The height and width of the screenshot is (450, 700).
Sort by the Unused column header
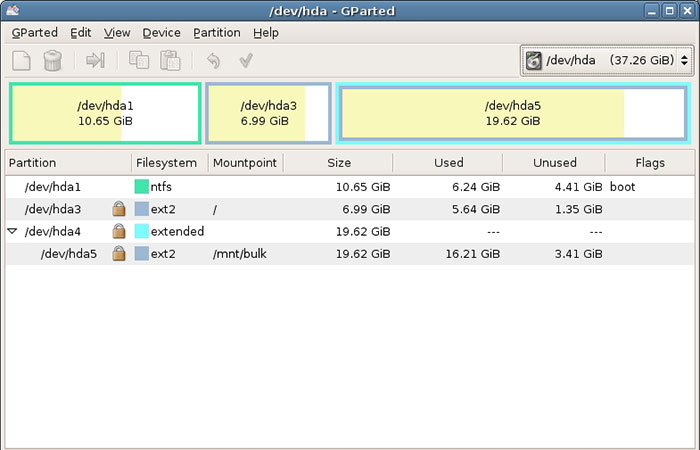[554, 162]
